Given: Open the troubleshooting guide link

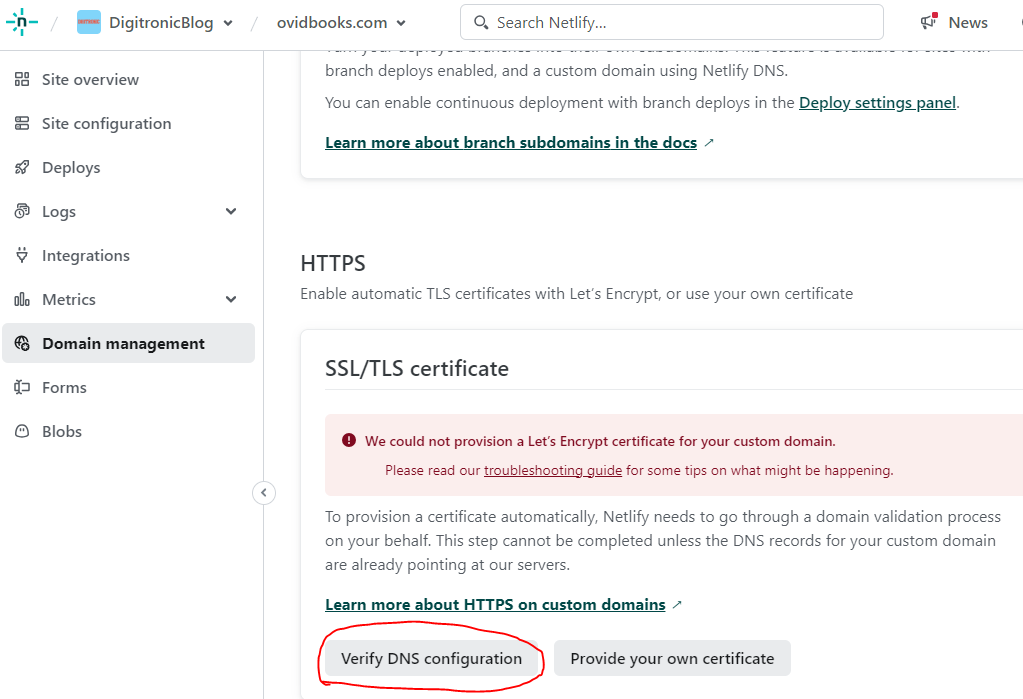Looking at the screenshot, I should 553,471.
